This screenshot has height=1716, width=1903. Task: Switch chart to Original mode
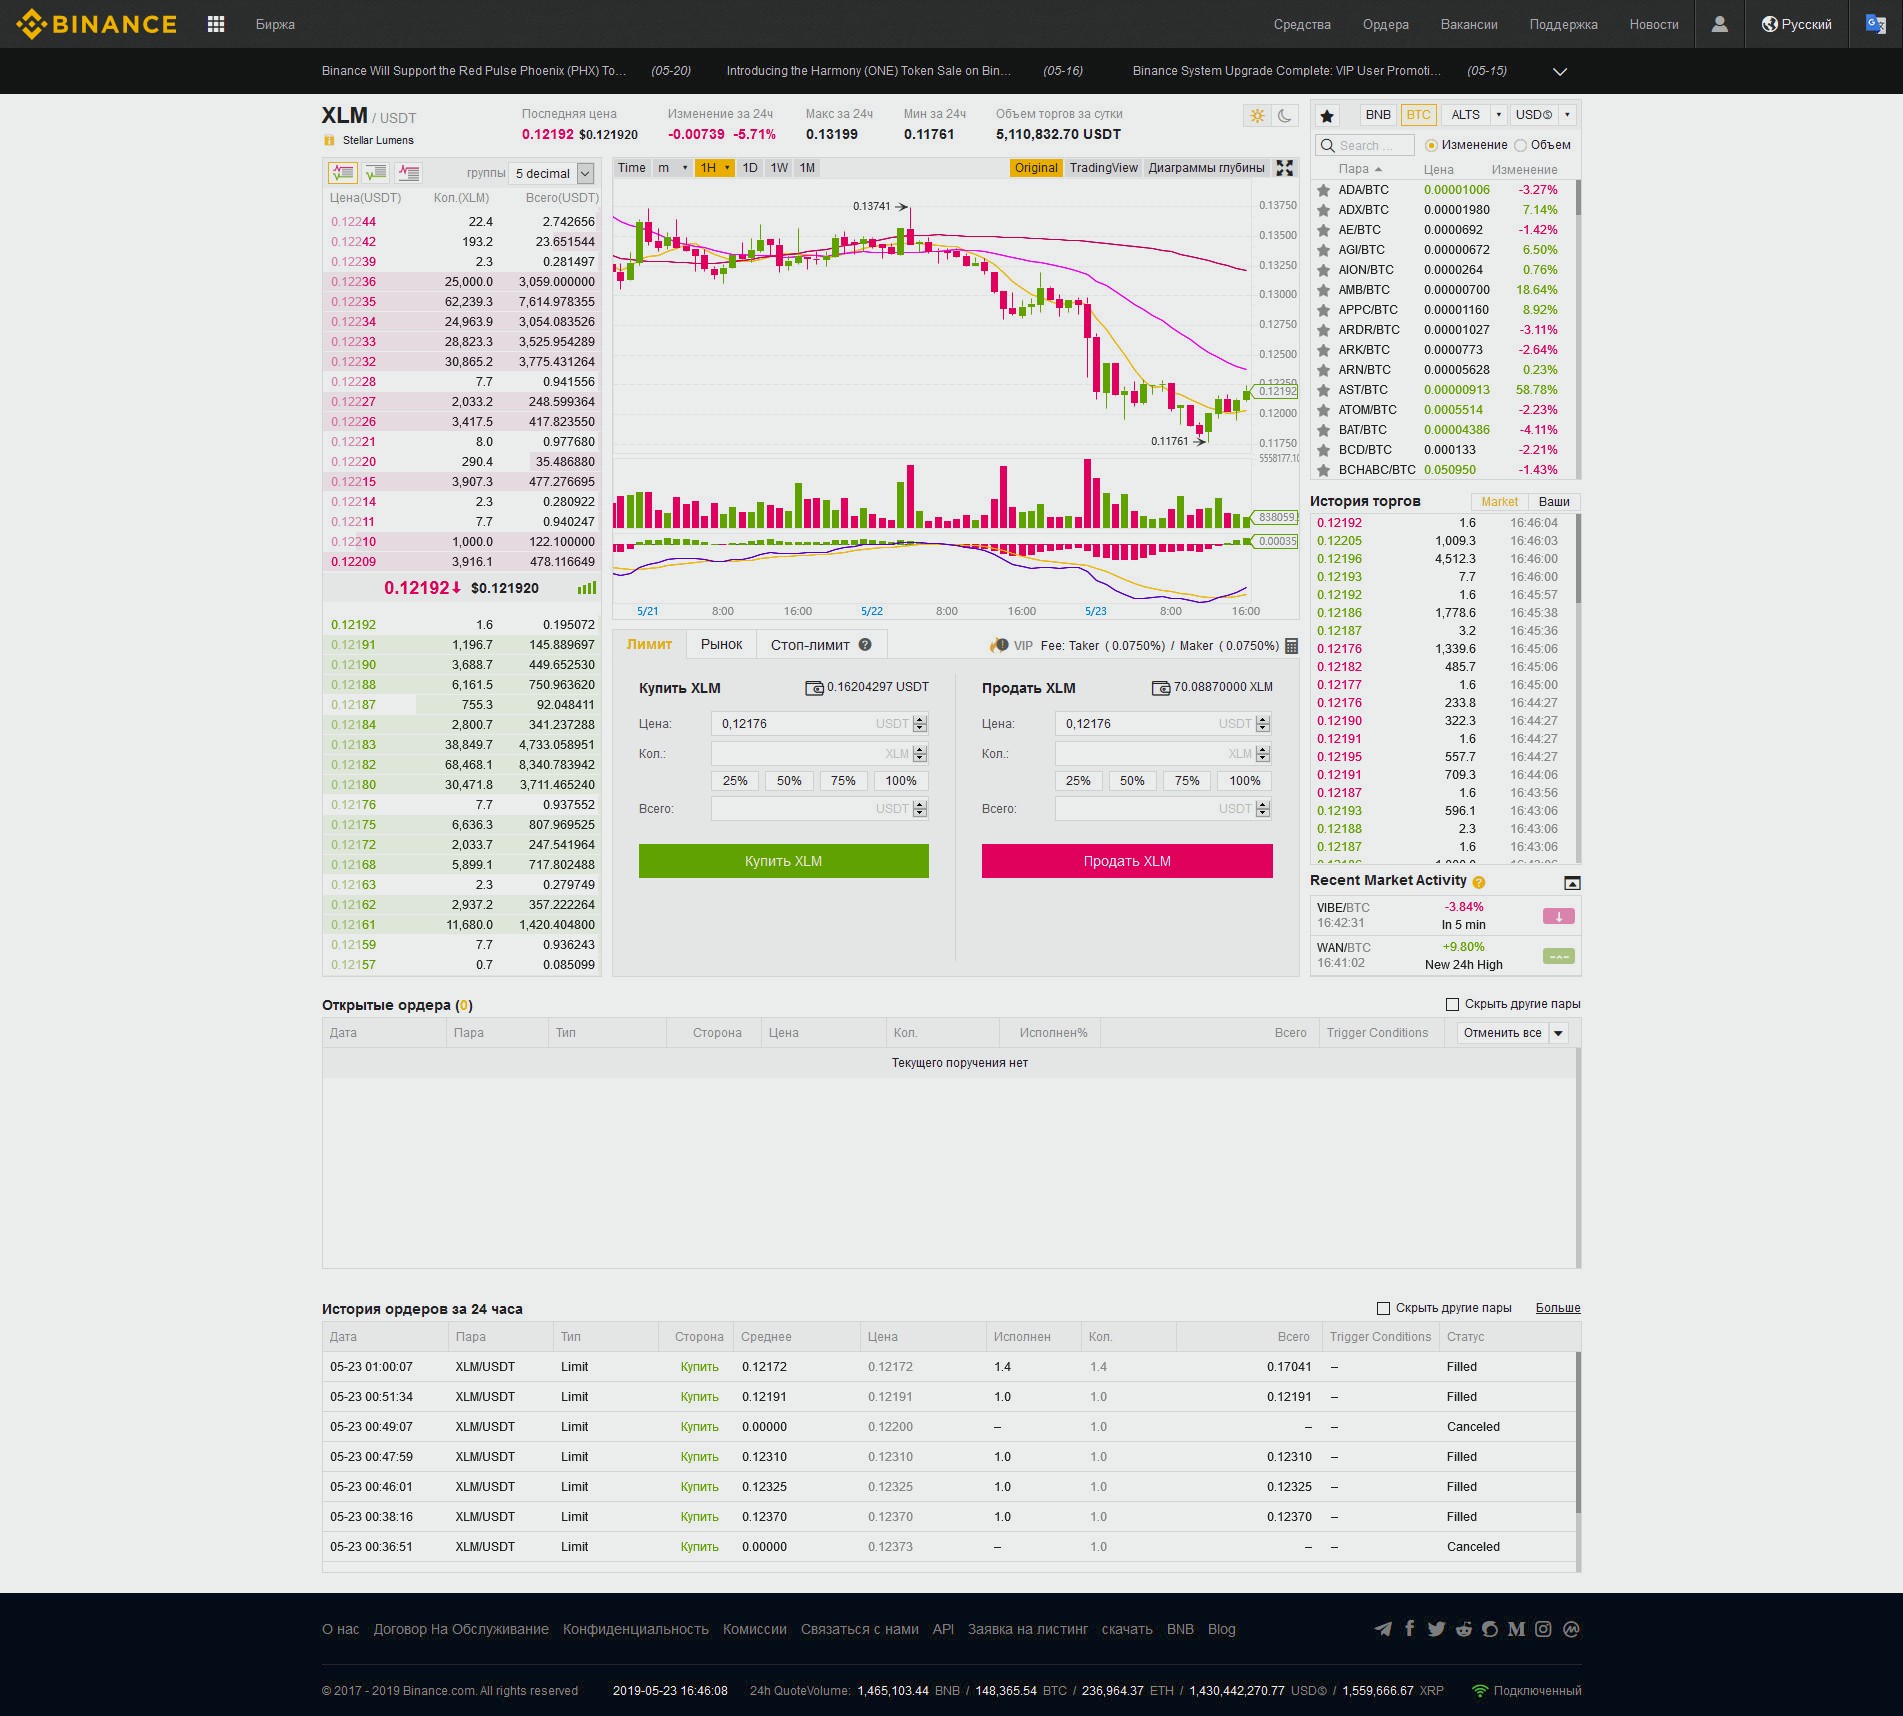[x=1035, y=168]
